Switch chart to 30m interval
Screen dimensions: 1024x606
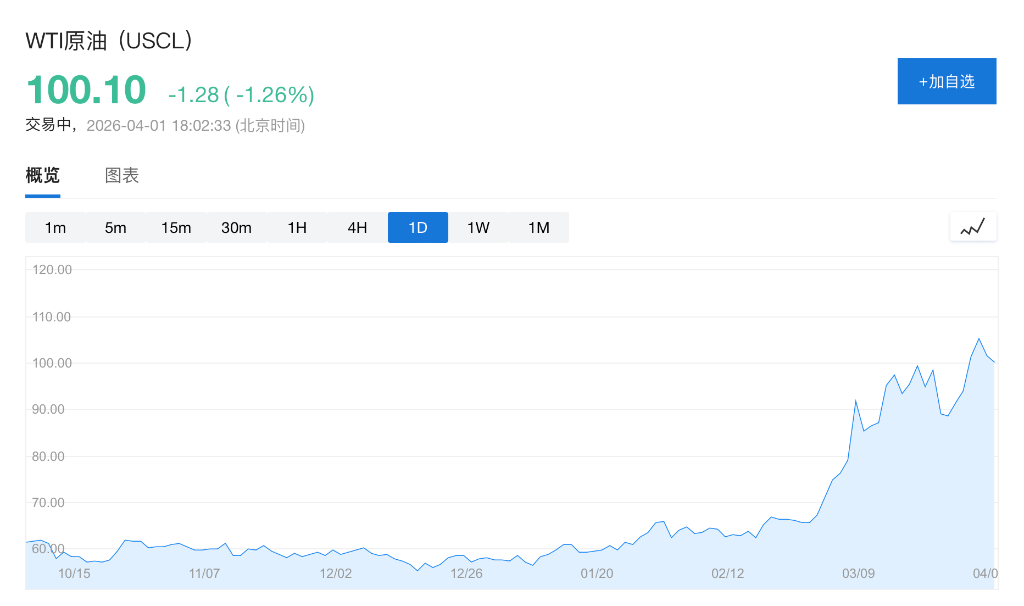(x=236, y=228)
